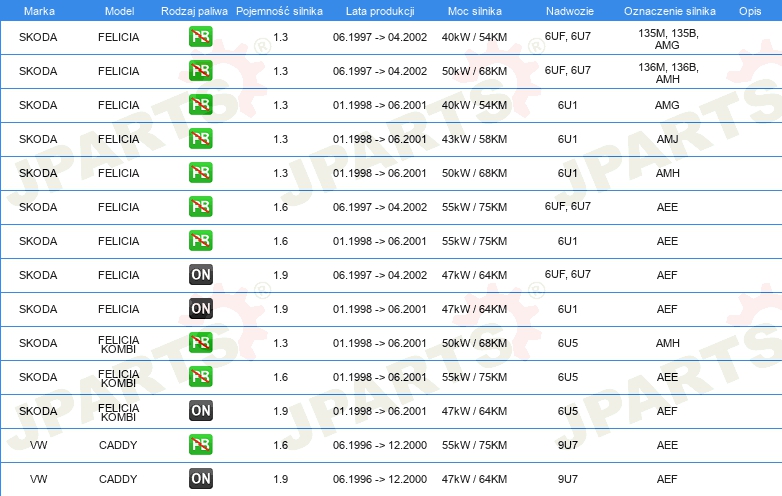
Task: Click petrol icon for Felicia AMJ 43kW row
Action: click(200, 139)
